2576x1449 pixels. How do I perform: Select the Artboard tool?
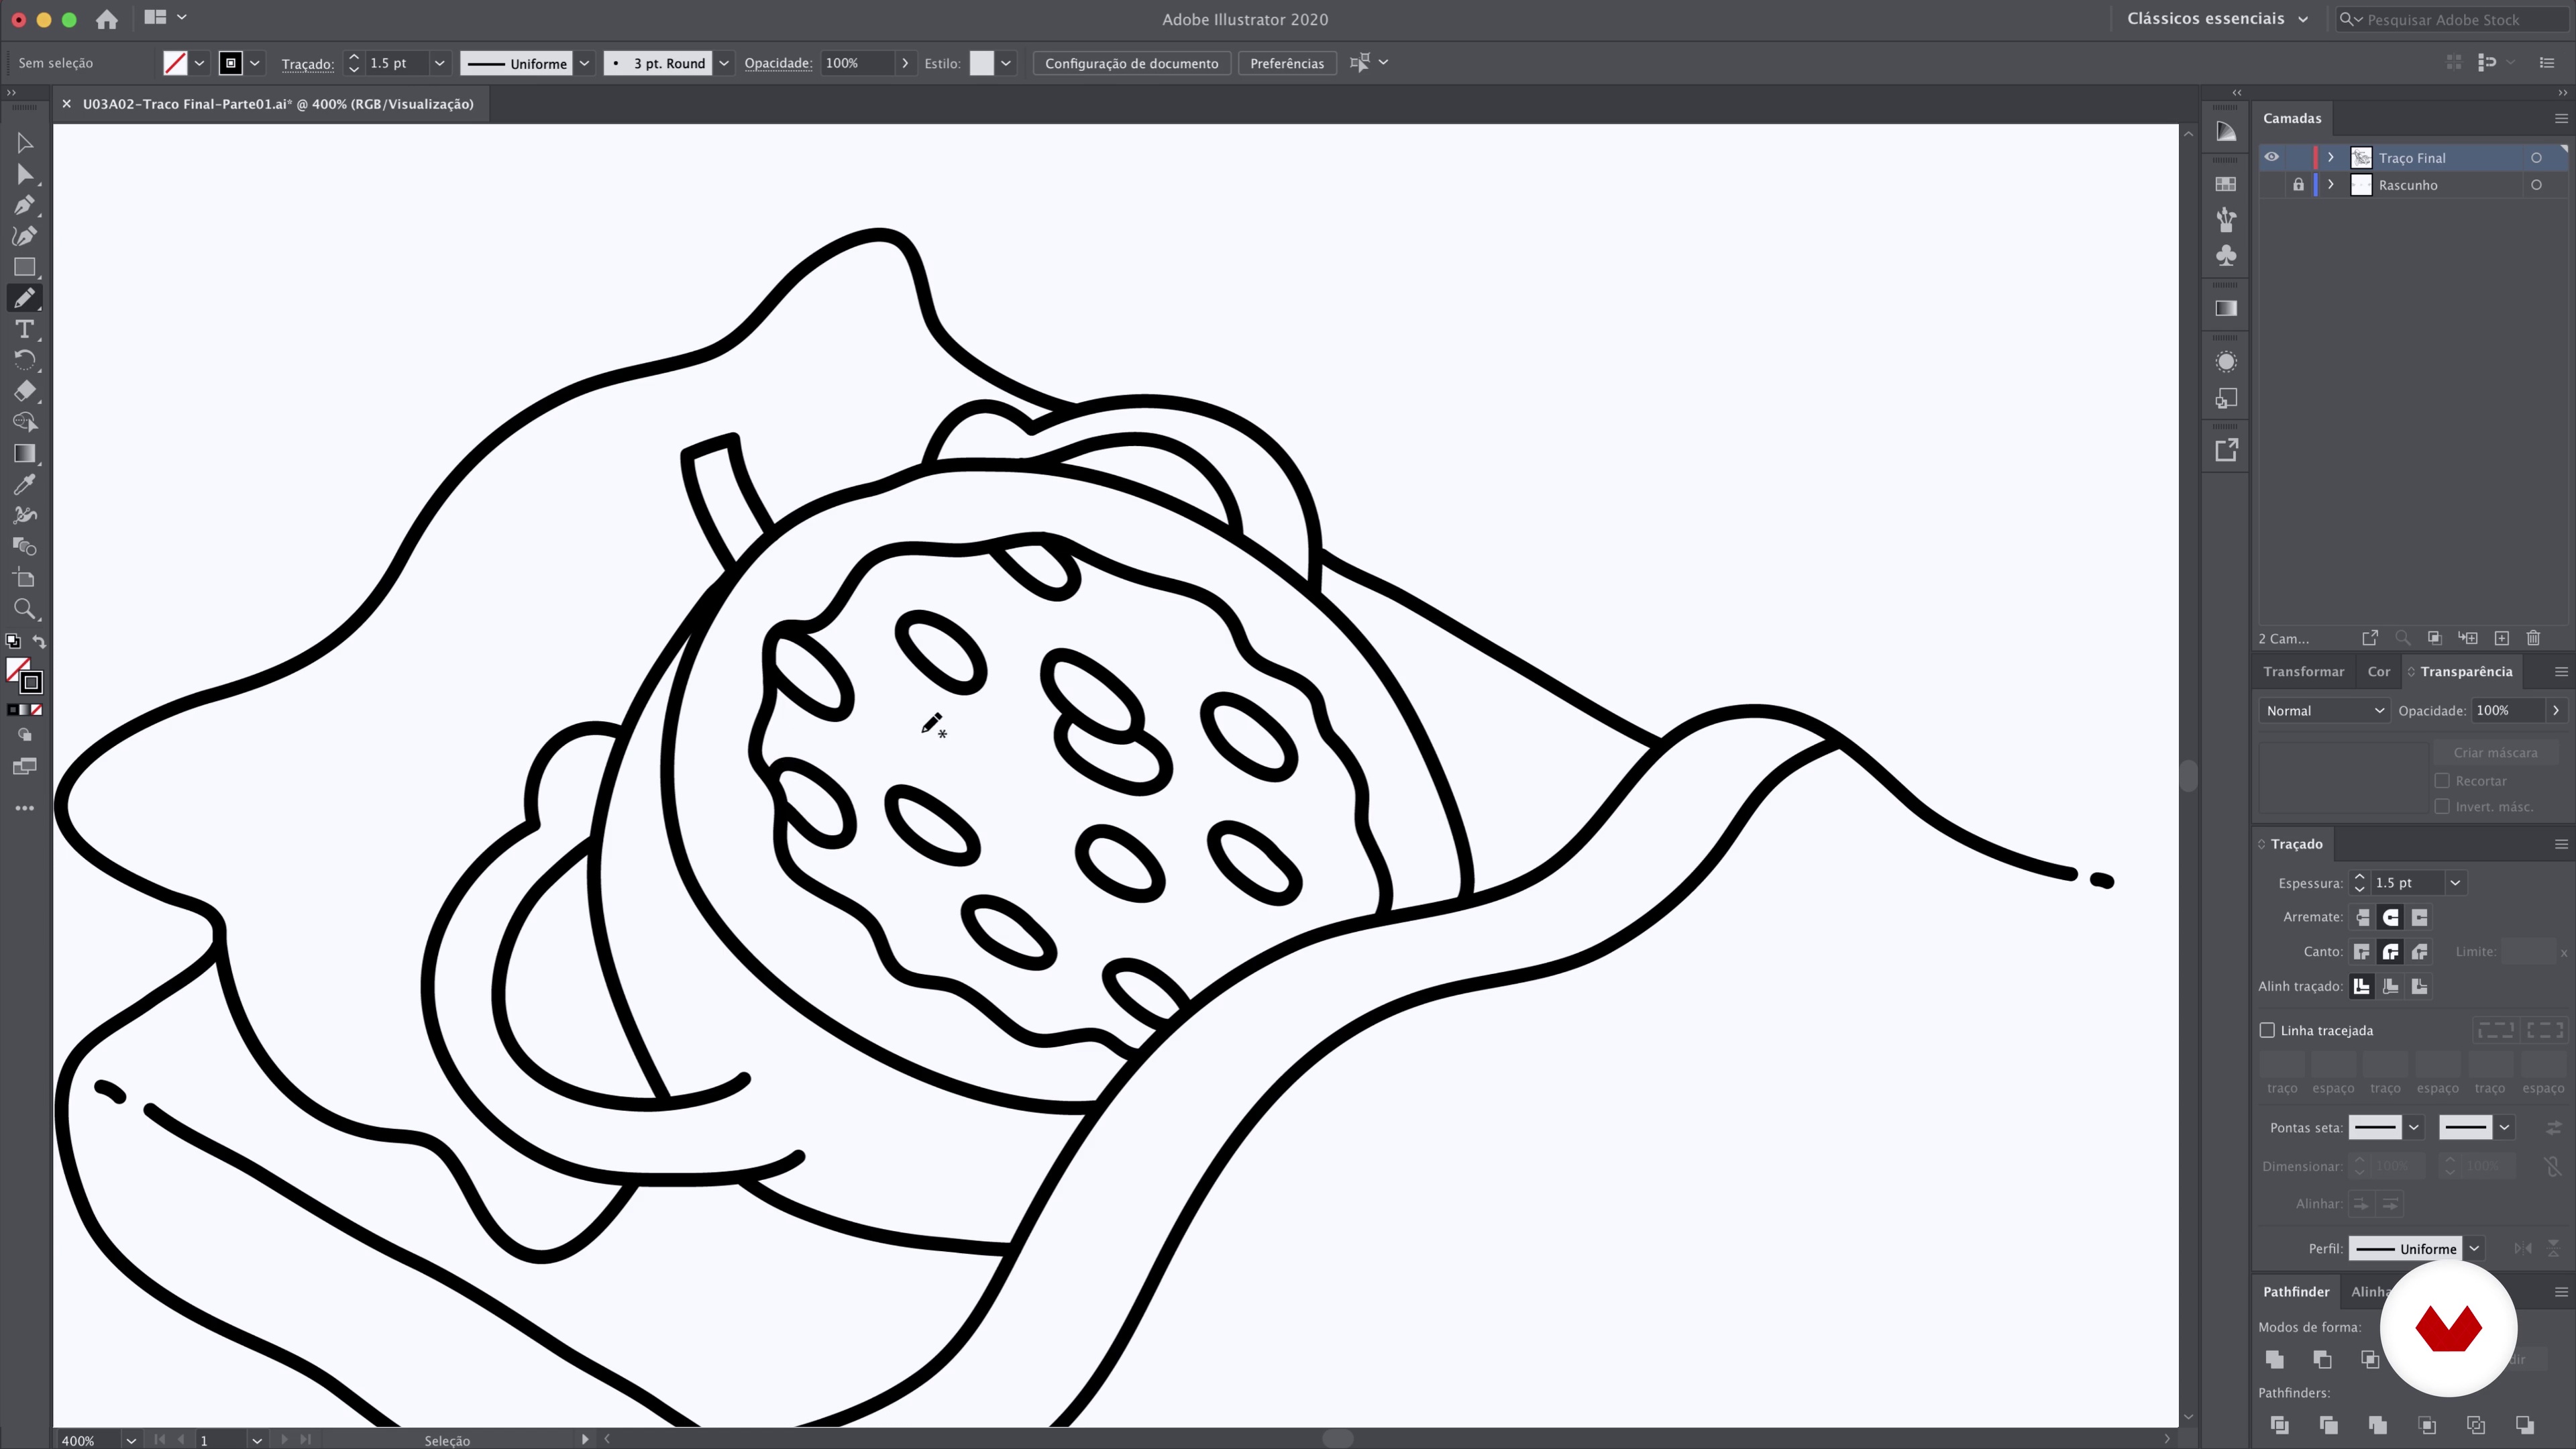click(x=25, y=577)
